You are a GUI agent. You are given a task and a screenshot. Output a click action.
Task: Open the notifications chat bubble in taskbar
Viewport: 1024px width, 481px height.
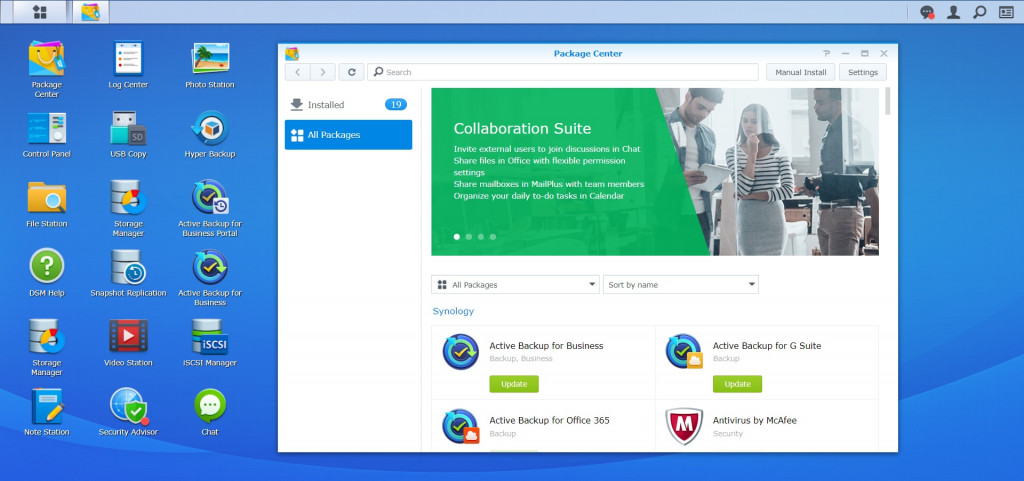[x=927, y=12]
